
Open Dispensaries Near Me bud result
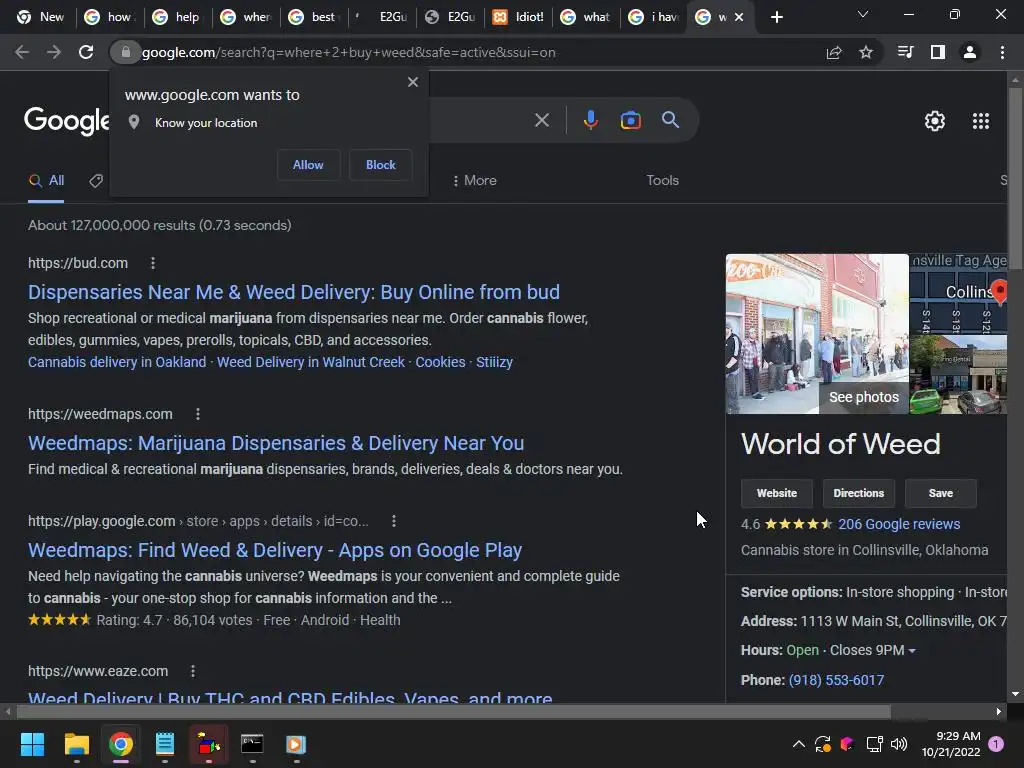point(294,292)
